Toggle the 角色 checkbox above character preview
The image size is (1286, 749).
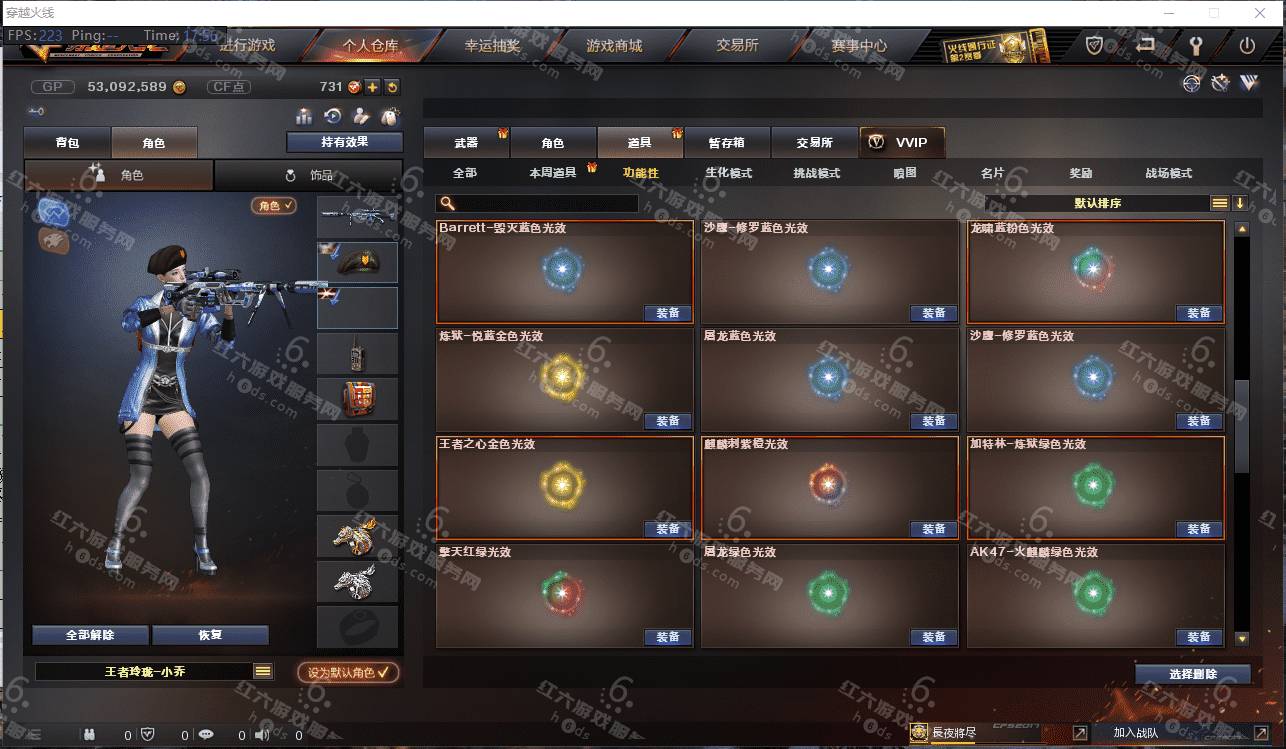tap(274, 205)
